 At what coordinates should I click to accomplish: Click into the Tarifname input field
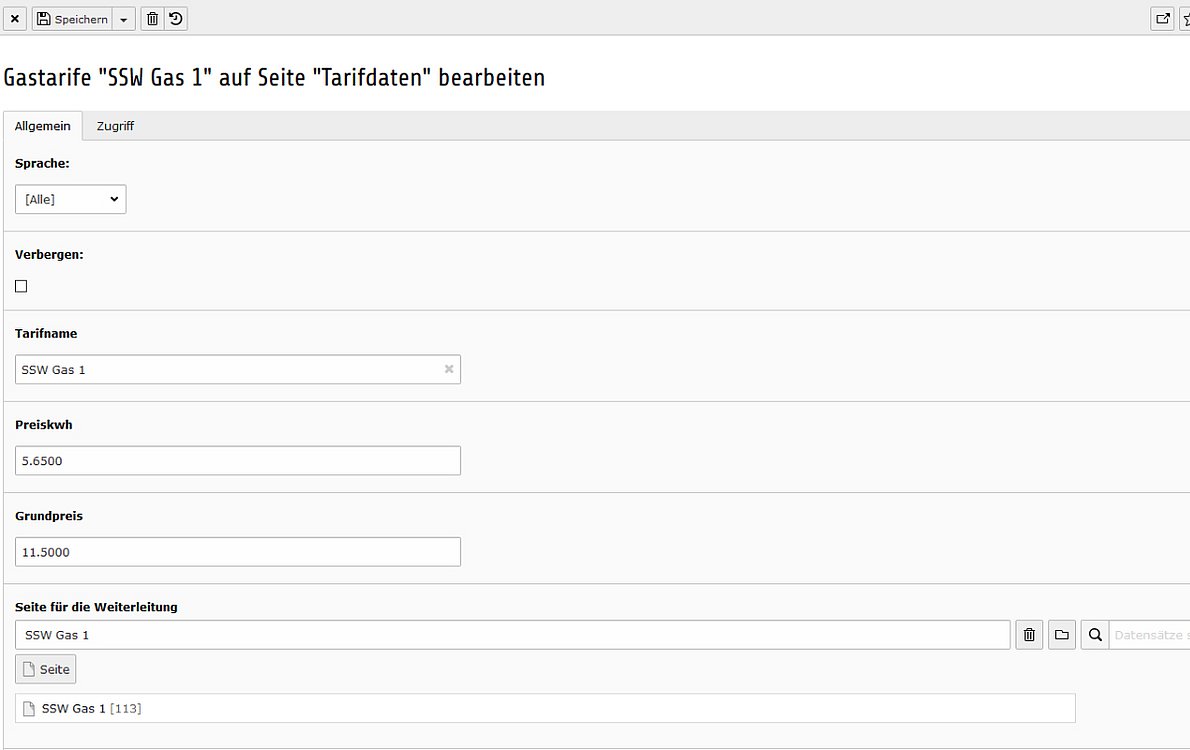tap(238, 370)
